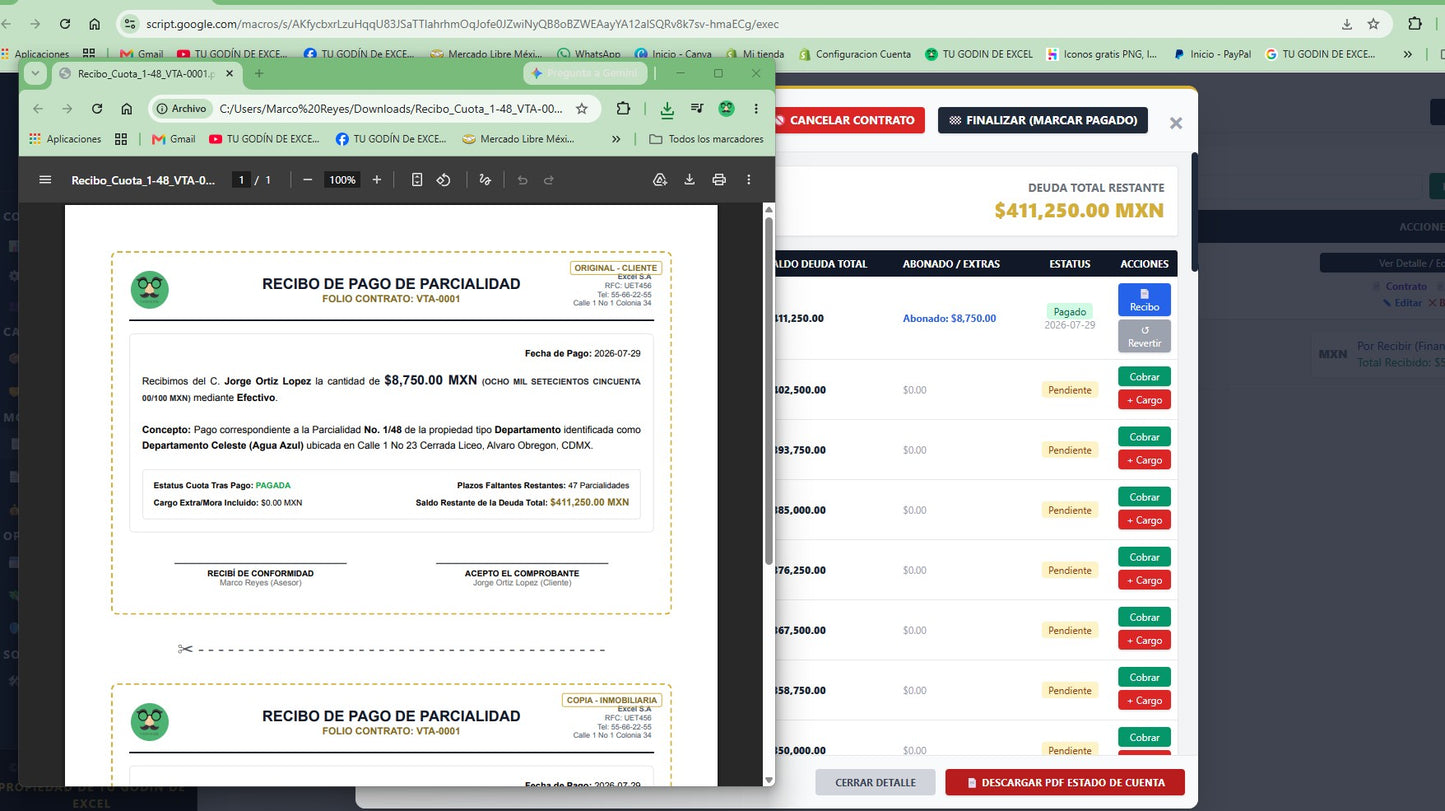The image size is (1445, 811).
Task: Reload the PDF window page
Action: coord(97,108)
